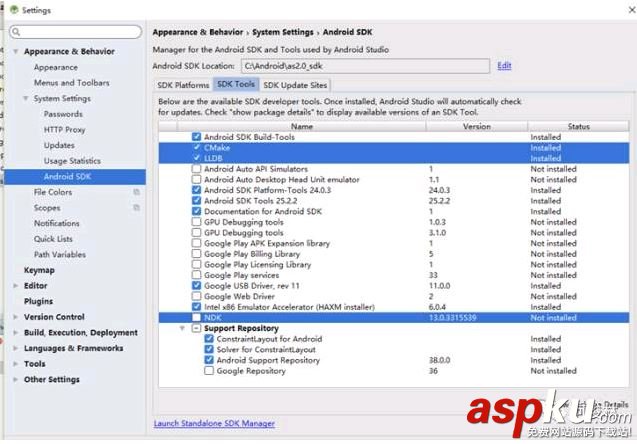Check the NDK checkbox
637x444 pixels.
pyautogui.click(x=197, y=317)
